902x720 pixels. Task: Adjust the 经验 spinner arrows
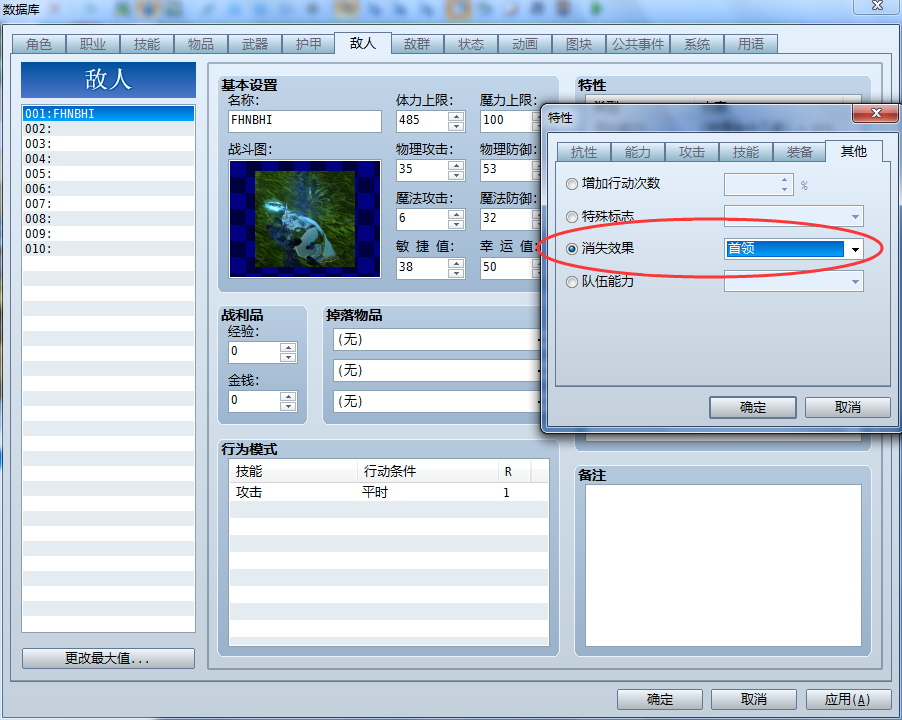click(288, 352)
